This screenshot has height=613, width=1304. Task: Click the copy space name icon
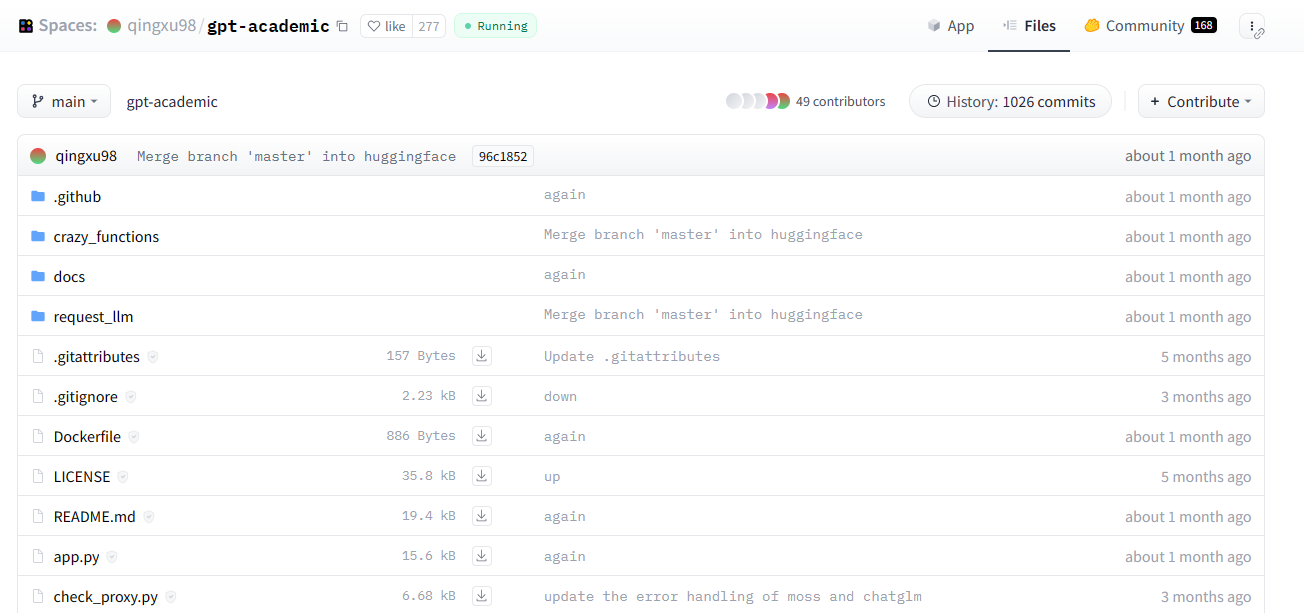pyautogui.click(x=342, y=26)
